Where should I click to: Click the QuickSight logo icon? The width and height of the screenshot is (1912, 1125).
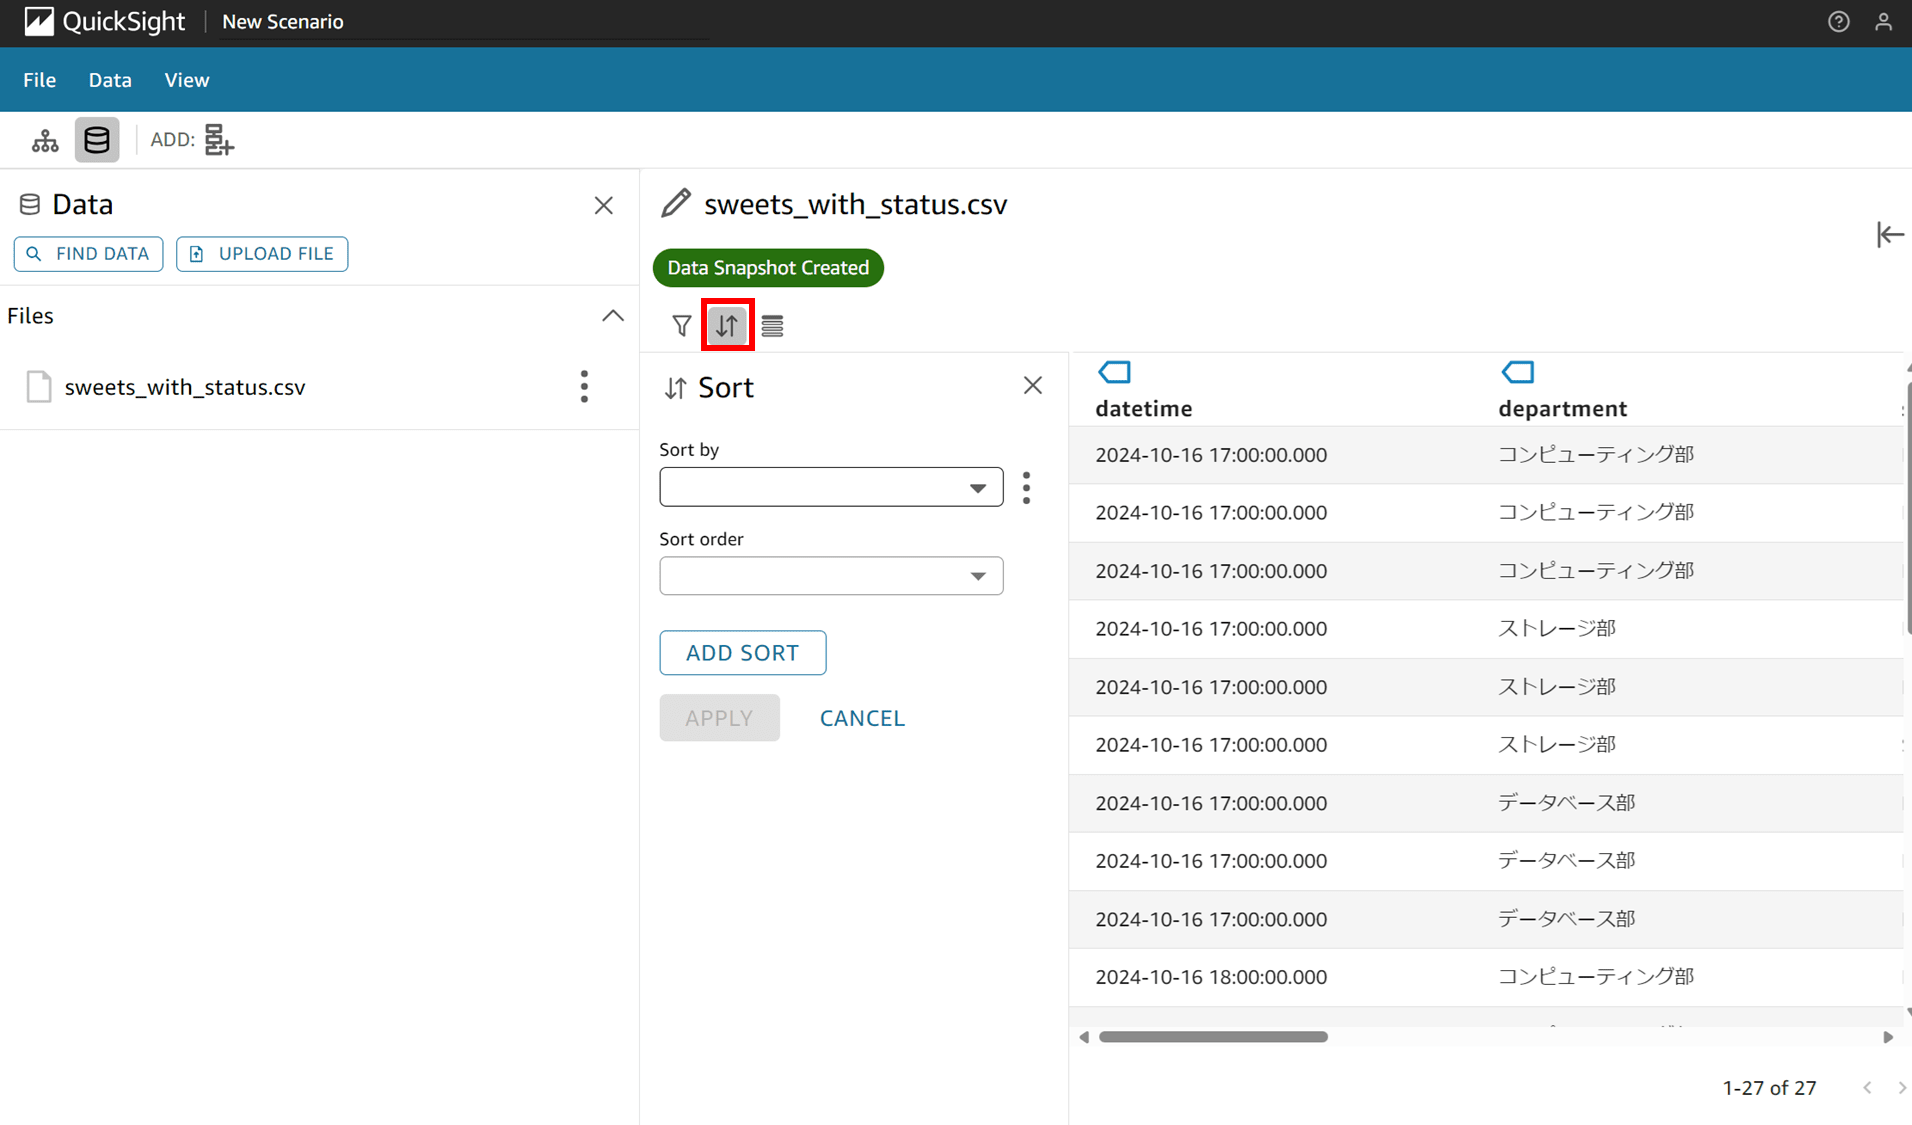(x=38, y=21)
